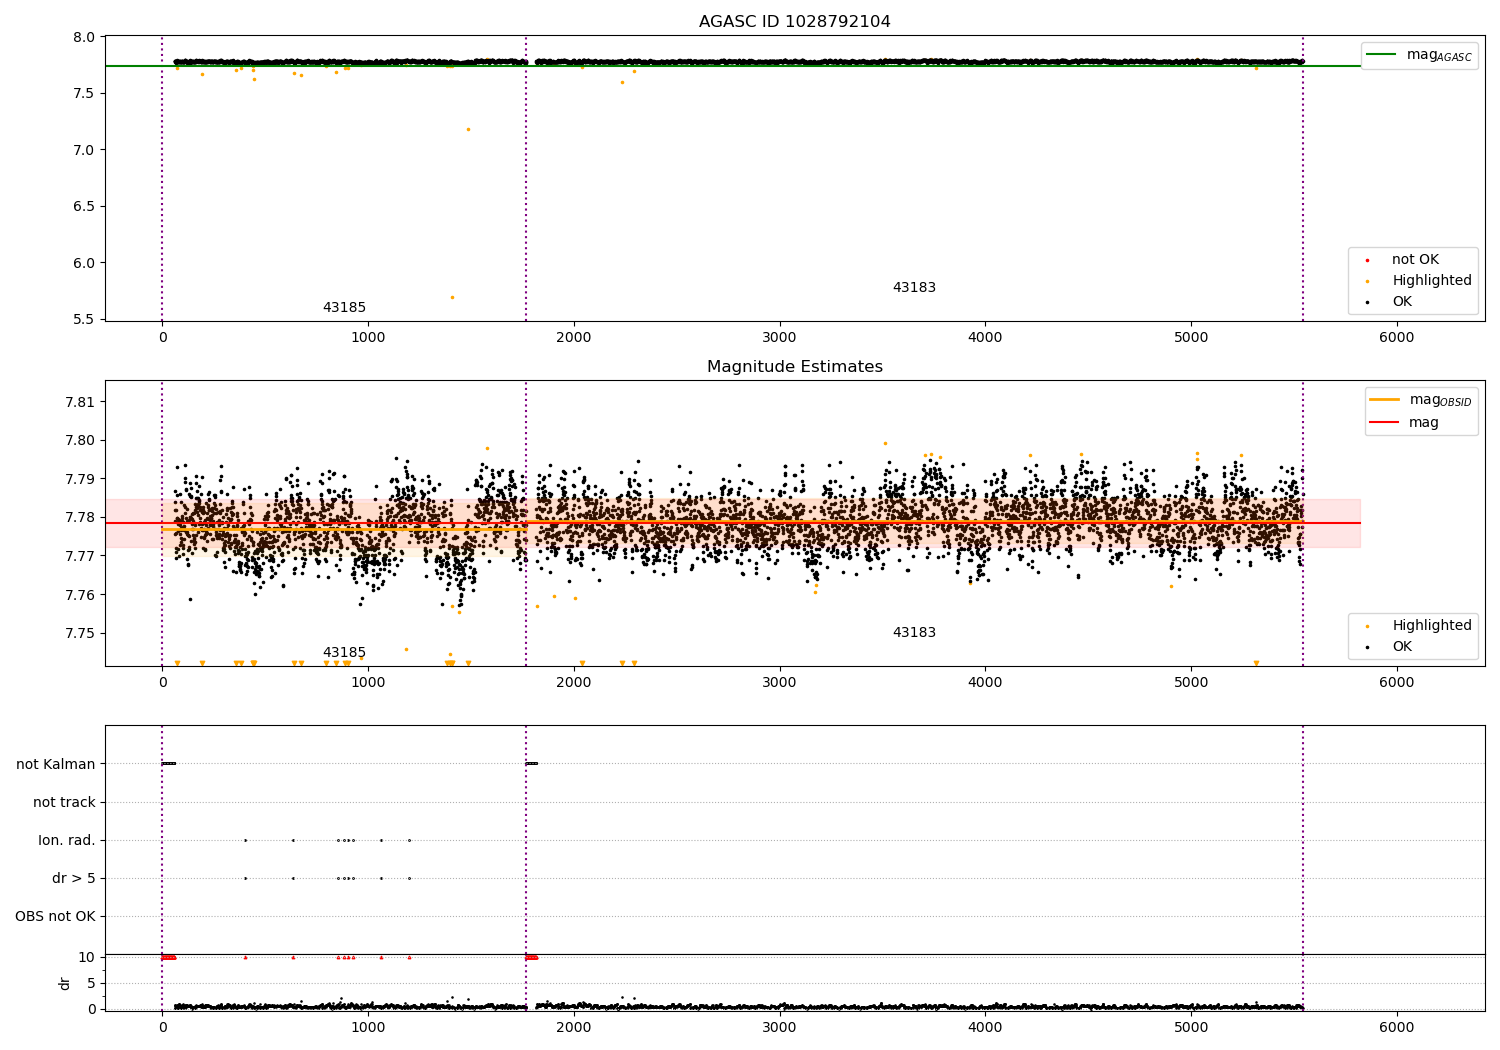Click the "43183" label in the top panel
This screenshot has height=1050, width=1500.
click(914, 288)
